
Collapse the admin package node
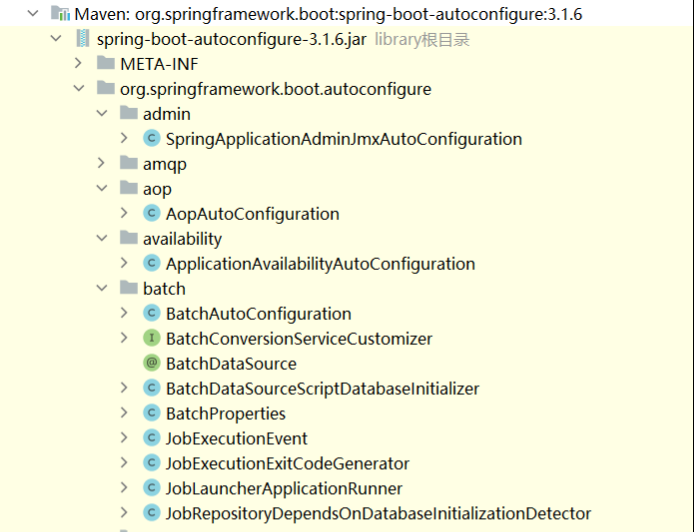[x=101, y=114]
